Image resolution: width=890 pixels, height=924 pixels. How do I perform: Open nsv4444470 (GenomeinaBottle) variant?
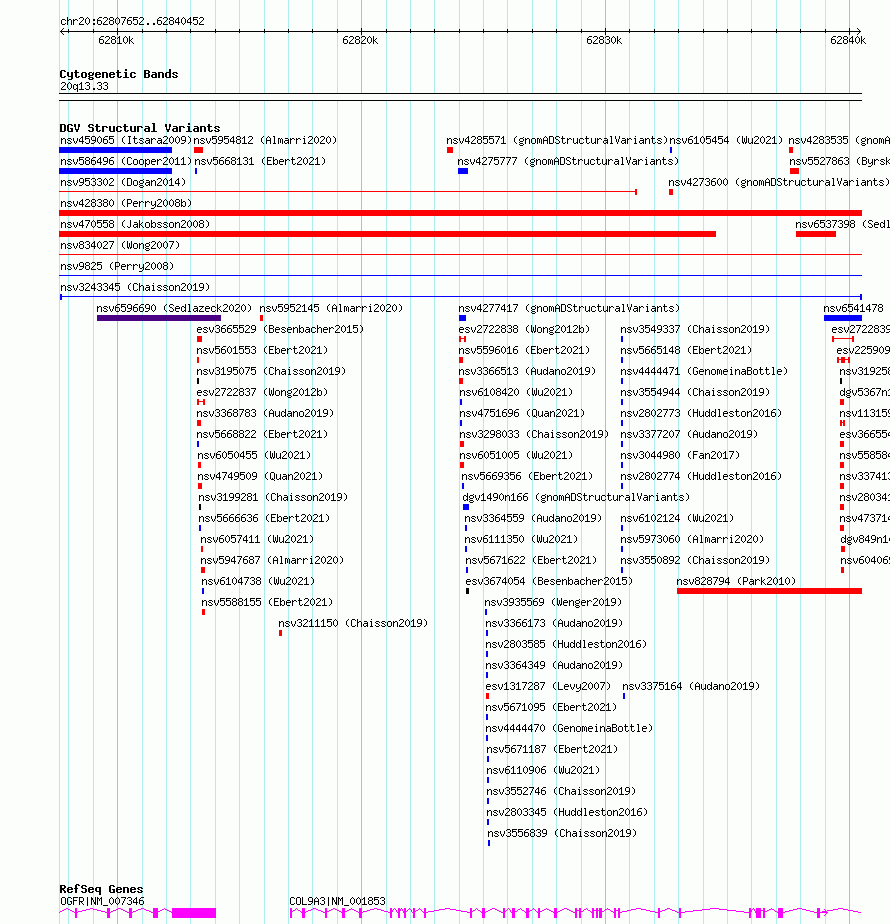click(569, 728)
